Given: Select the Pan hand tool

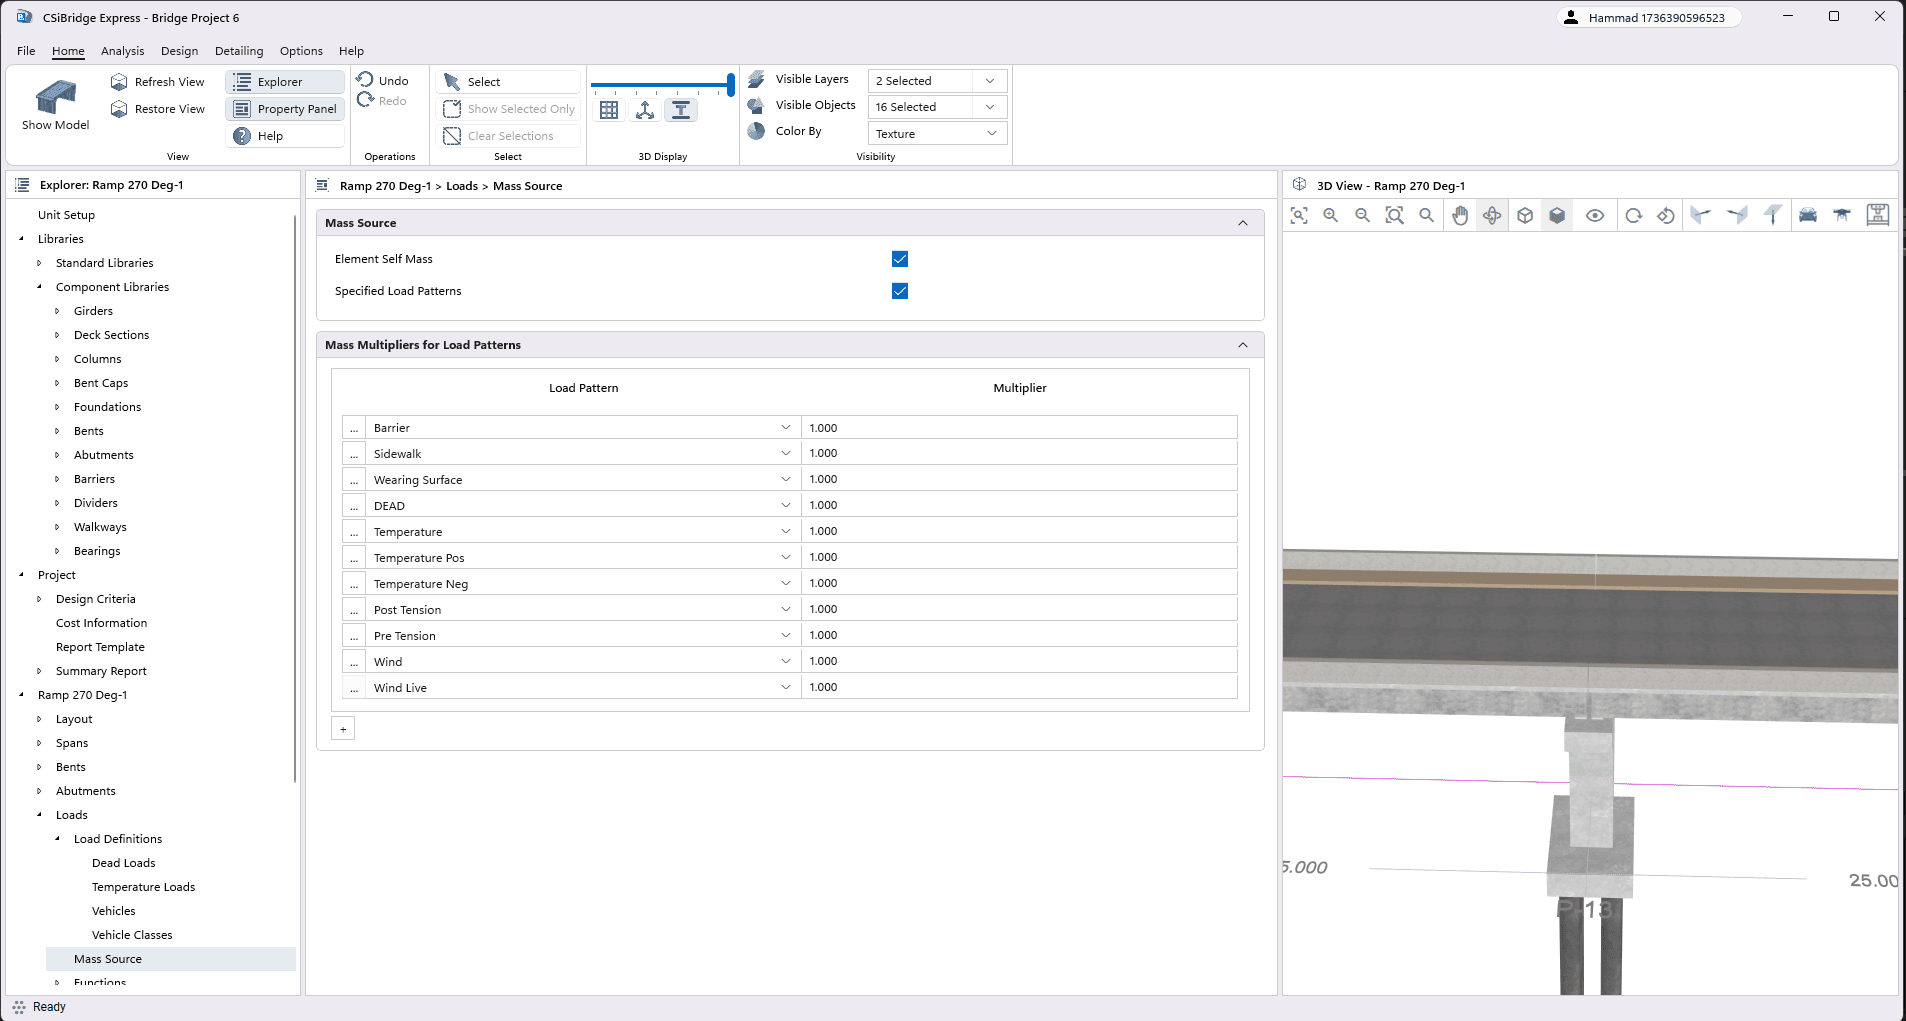Looking at the screenshot, I should click(x=1460, y=216).
